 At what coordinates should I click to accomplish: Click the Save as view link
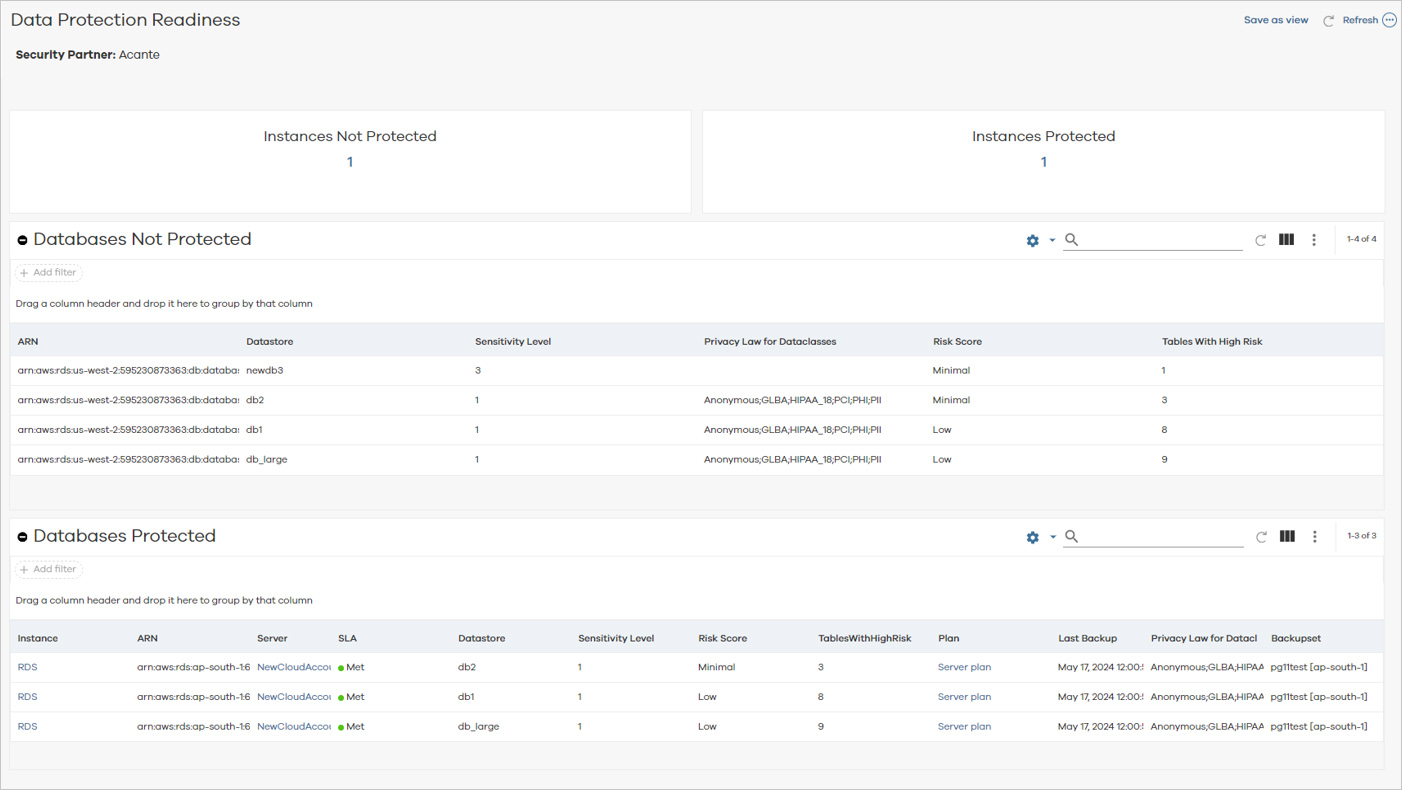[x=1275, y=19]
